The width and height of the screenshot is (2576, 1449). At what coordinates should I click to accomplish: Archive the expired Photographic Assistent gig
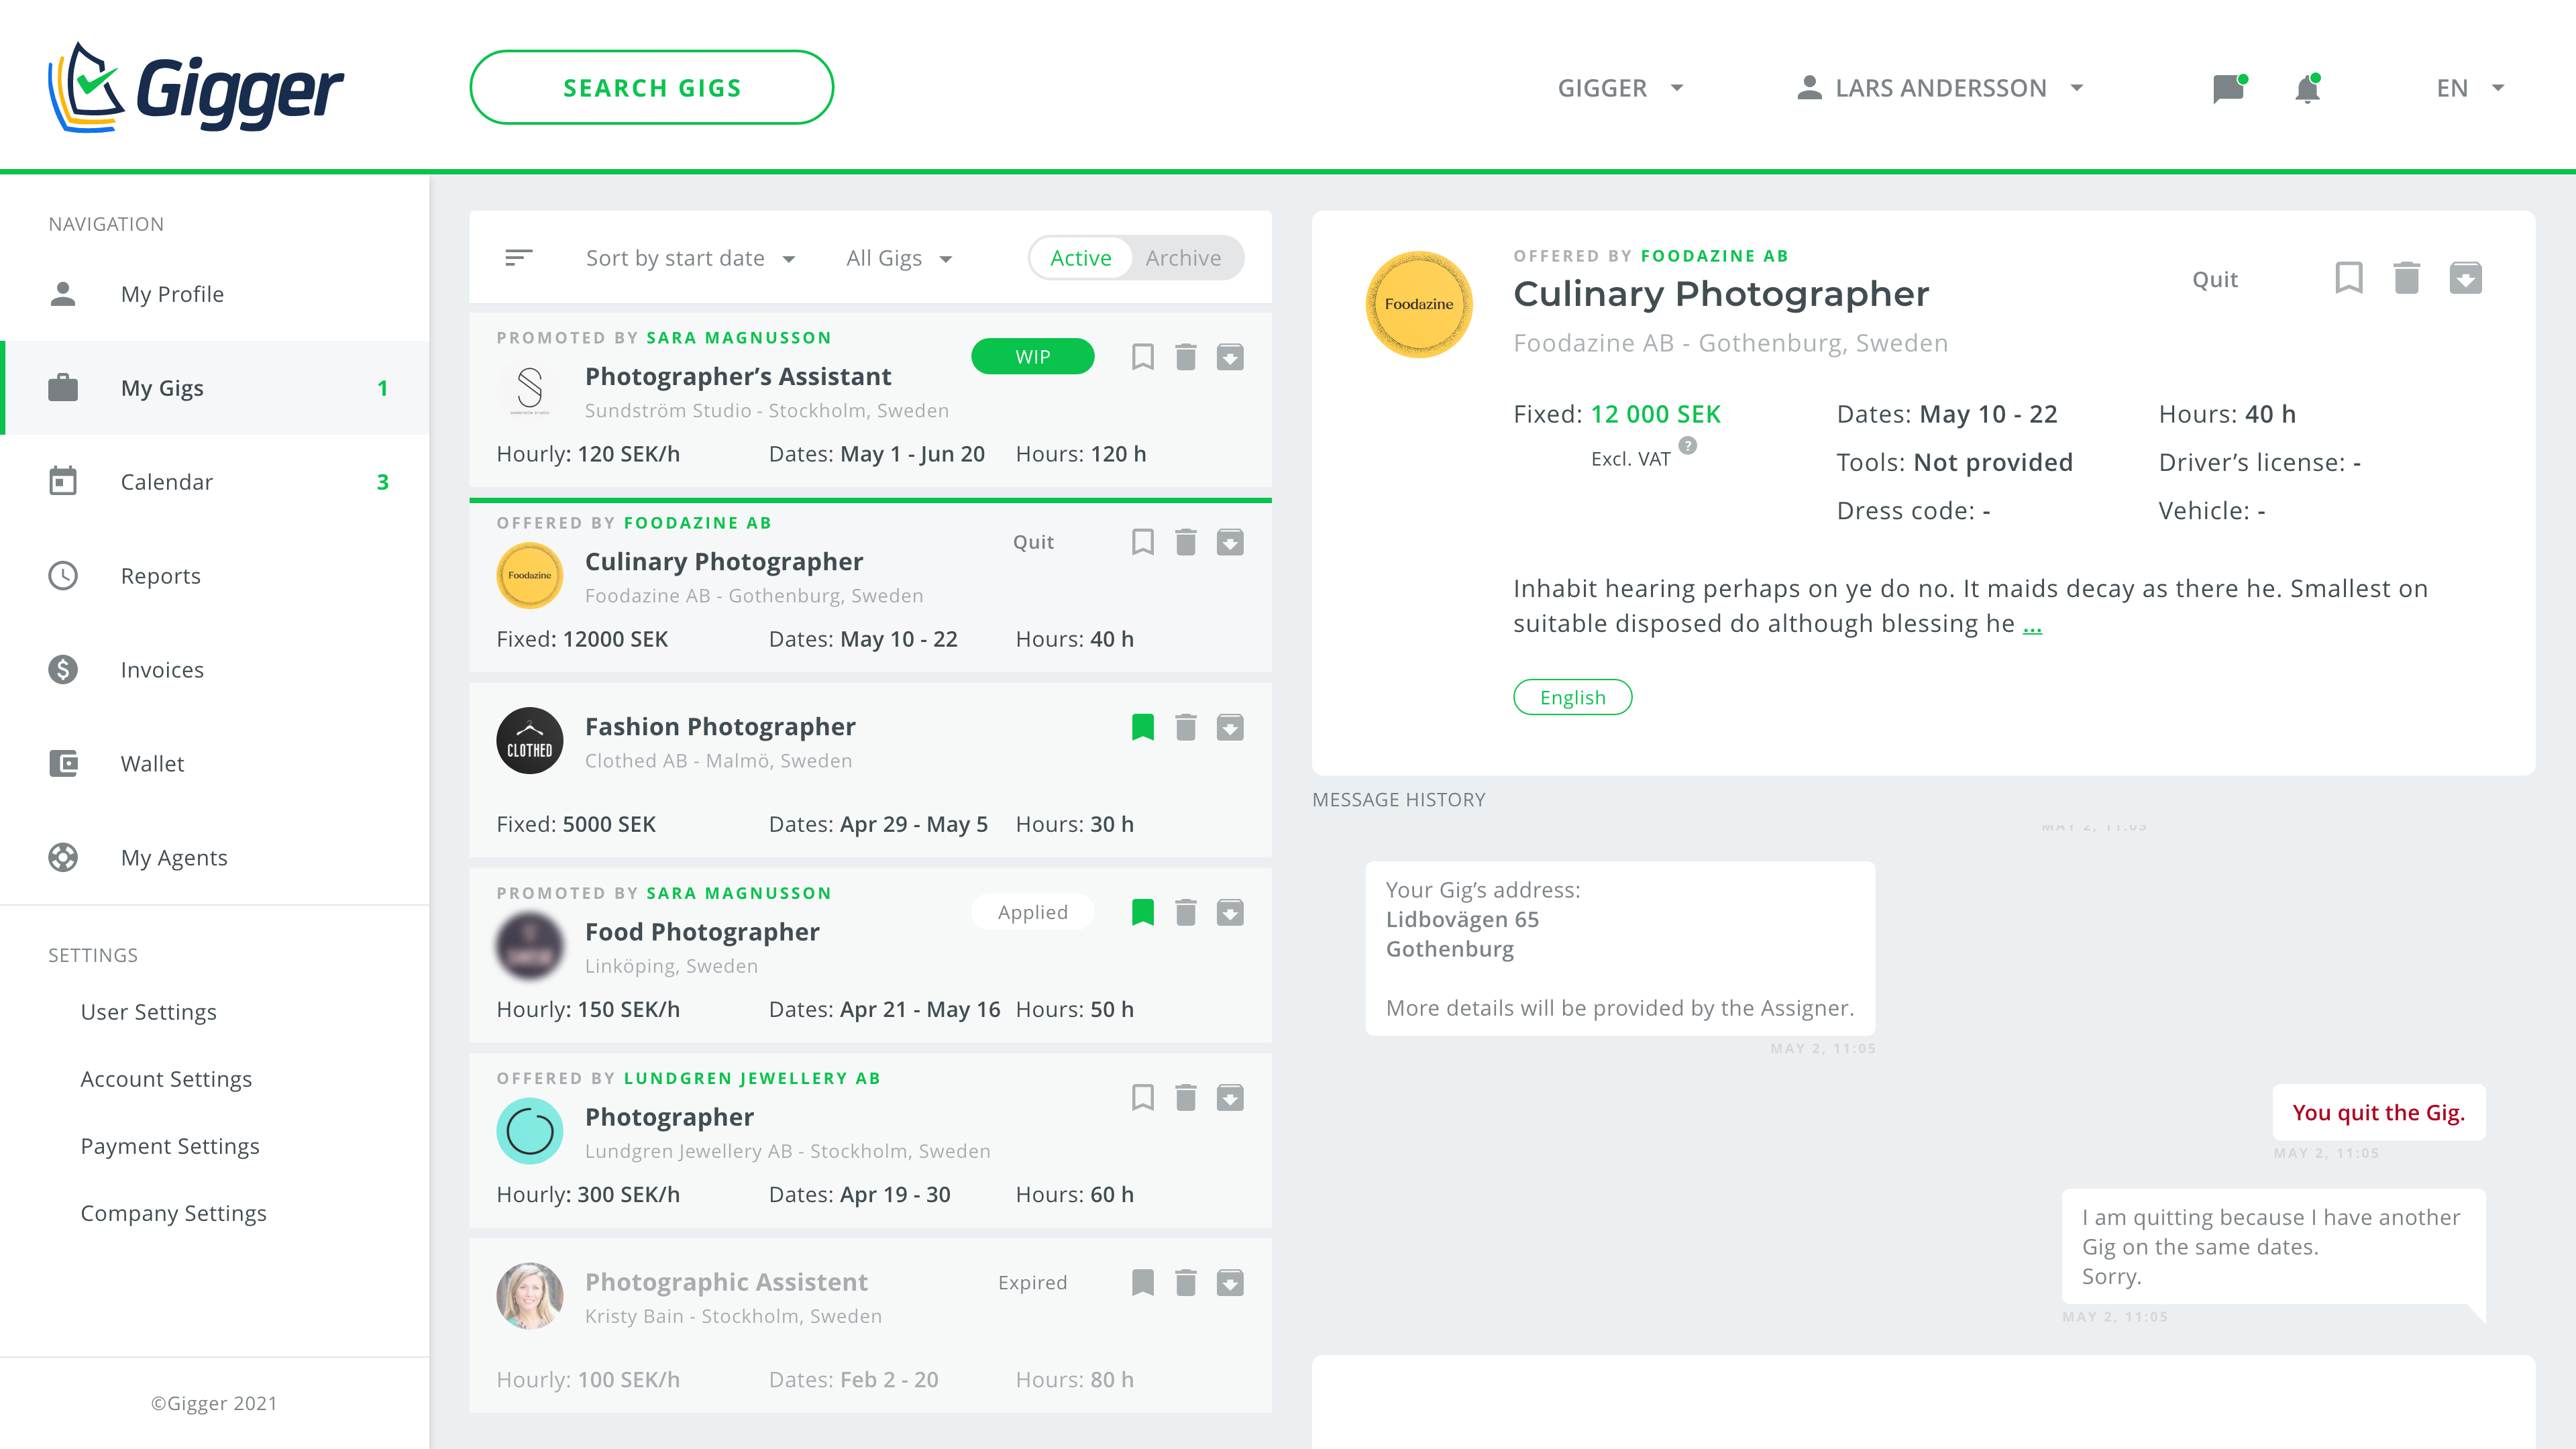point(1230,1282)
